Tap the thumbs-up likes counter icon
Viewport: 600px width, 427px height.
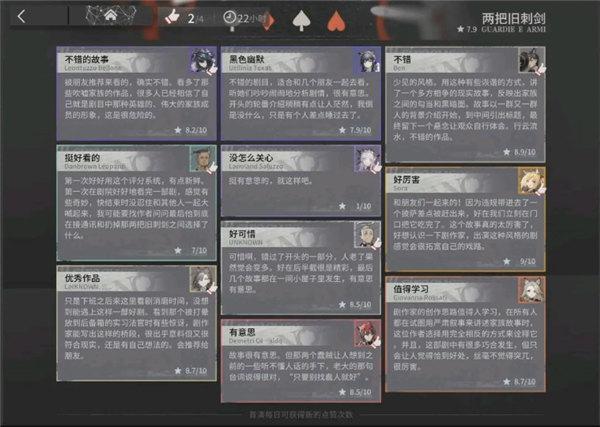coord(172,16)
